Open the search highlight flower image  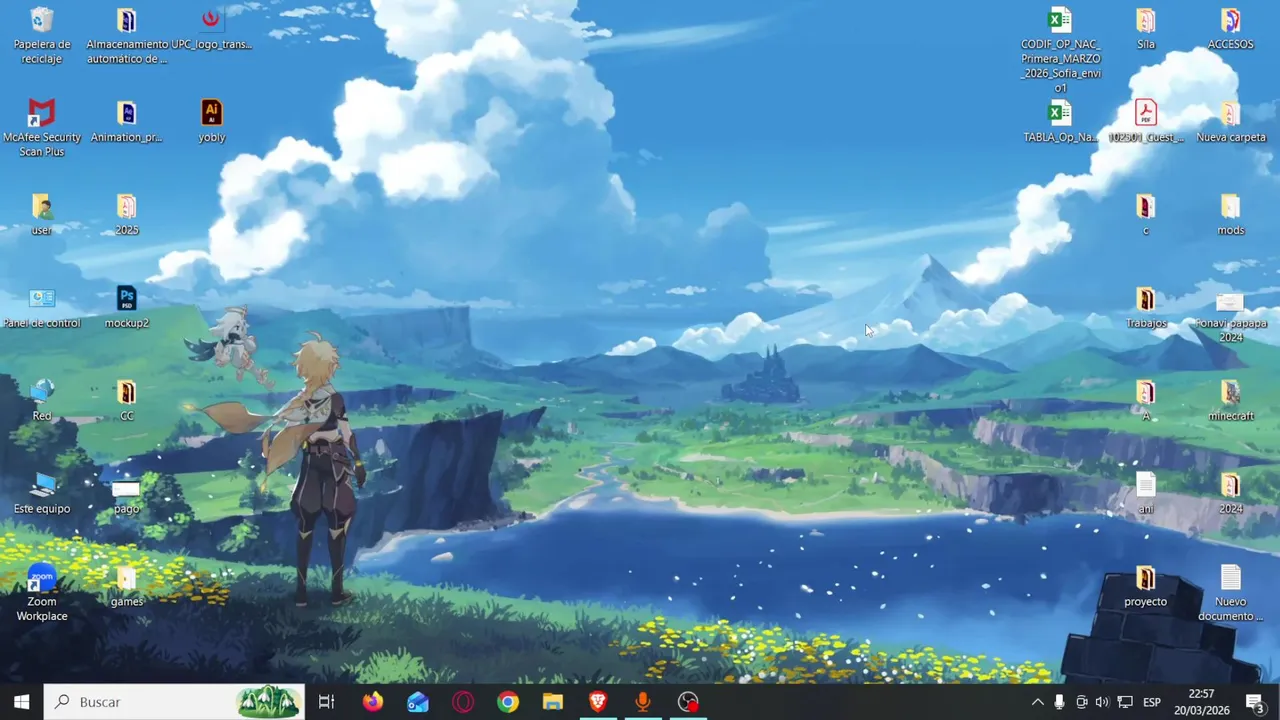(269, 702)
